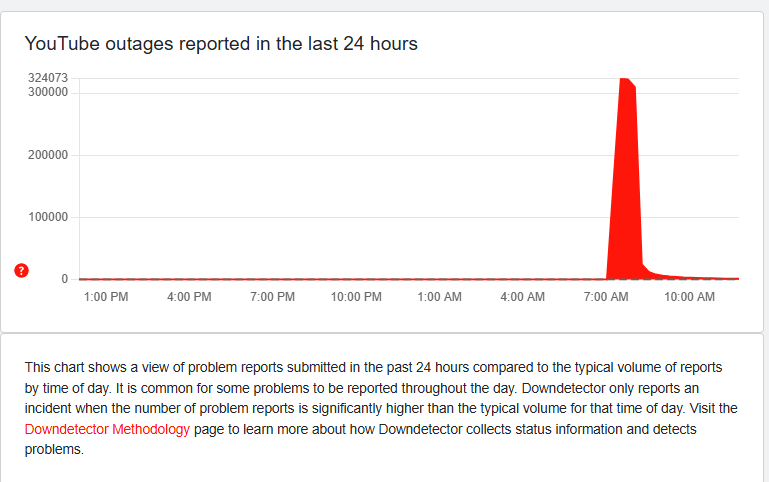The height and width of the screenshot is (482, 769).
Task: Click the 1:00 AM time axis label
Action: pyautogui.click(x=439, y=297)
